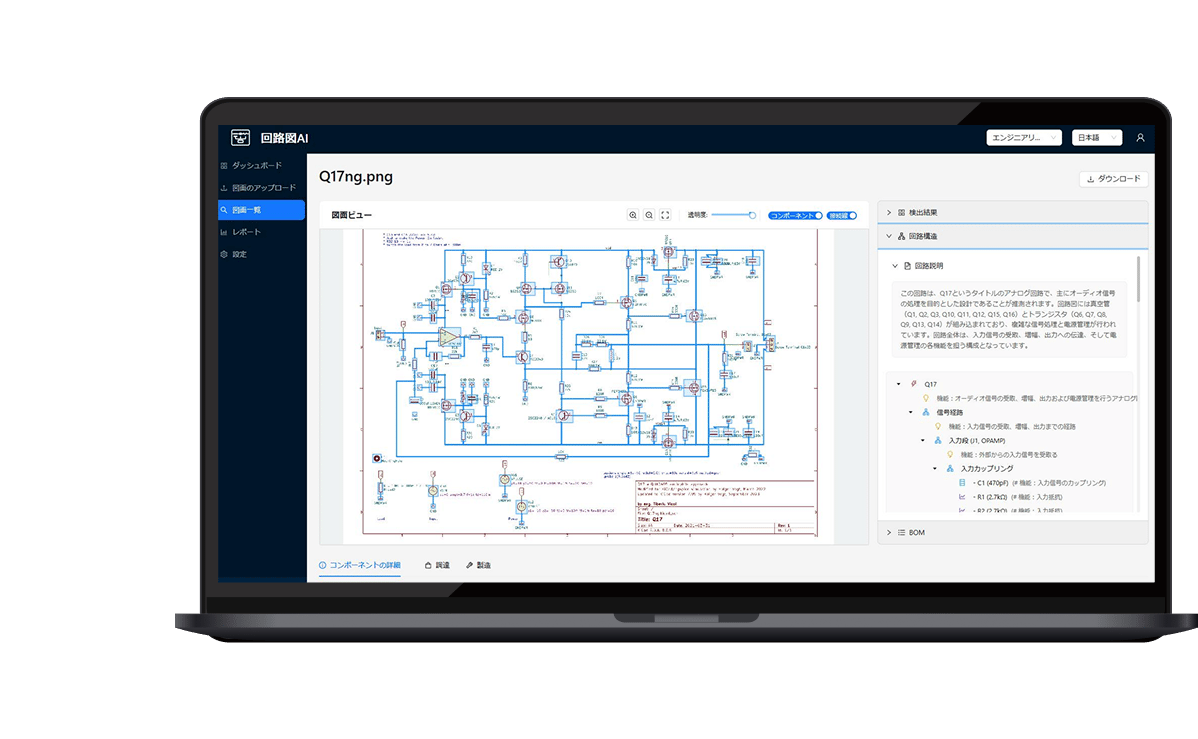Switch to the 調達 tab
This screenshot has width=1198, height=739.
437,565
